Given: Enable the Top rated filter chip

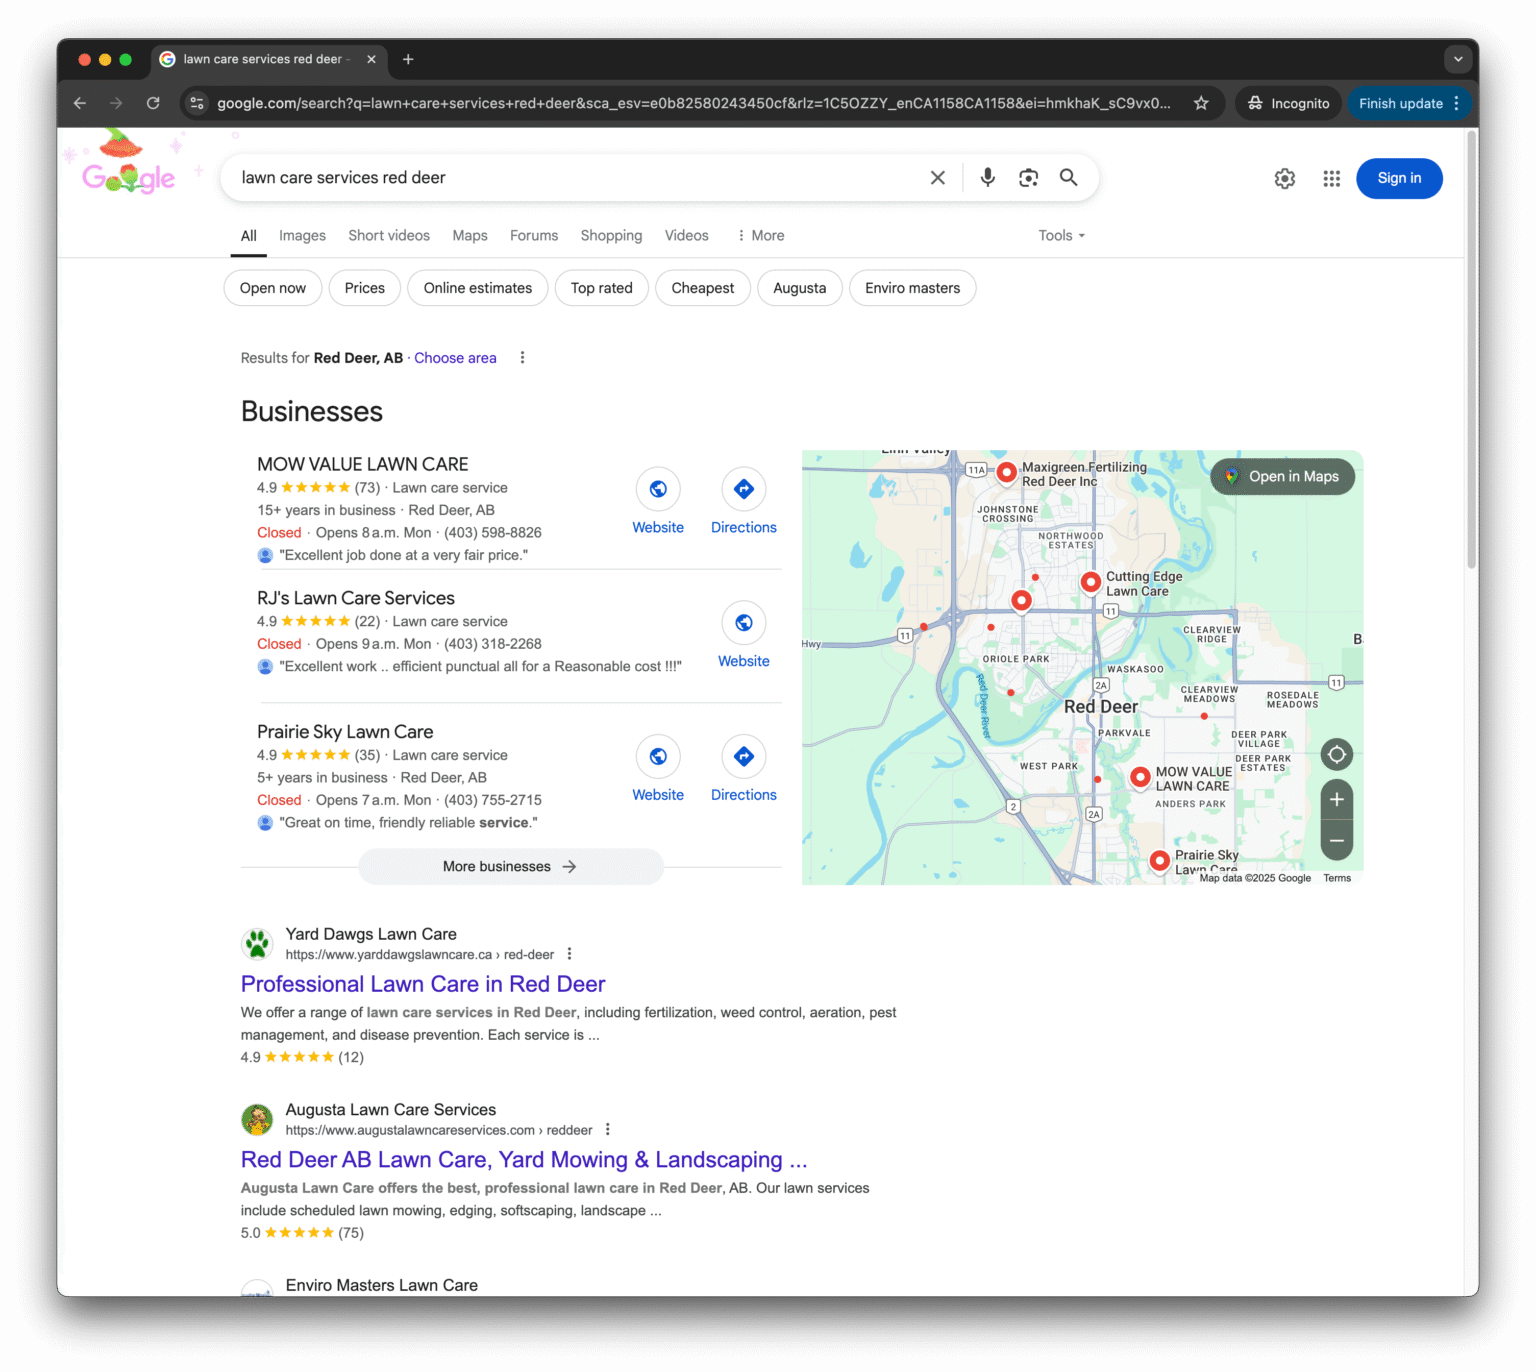Looking at the screenshot, I should point(601,288).
